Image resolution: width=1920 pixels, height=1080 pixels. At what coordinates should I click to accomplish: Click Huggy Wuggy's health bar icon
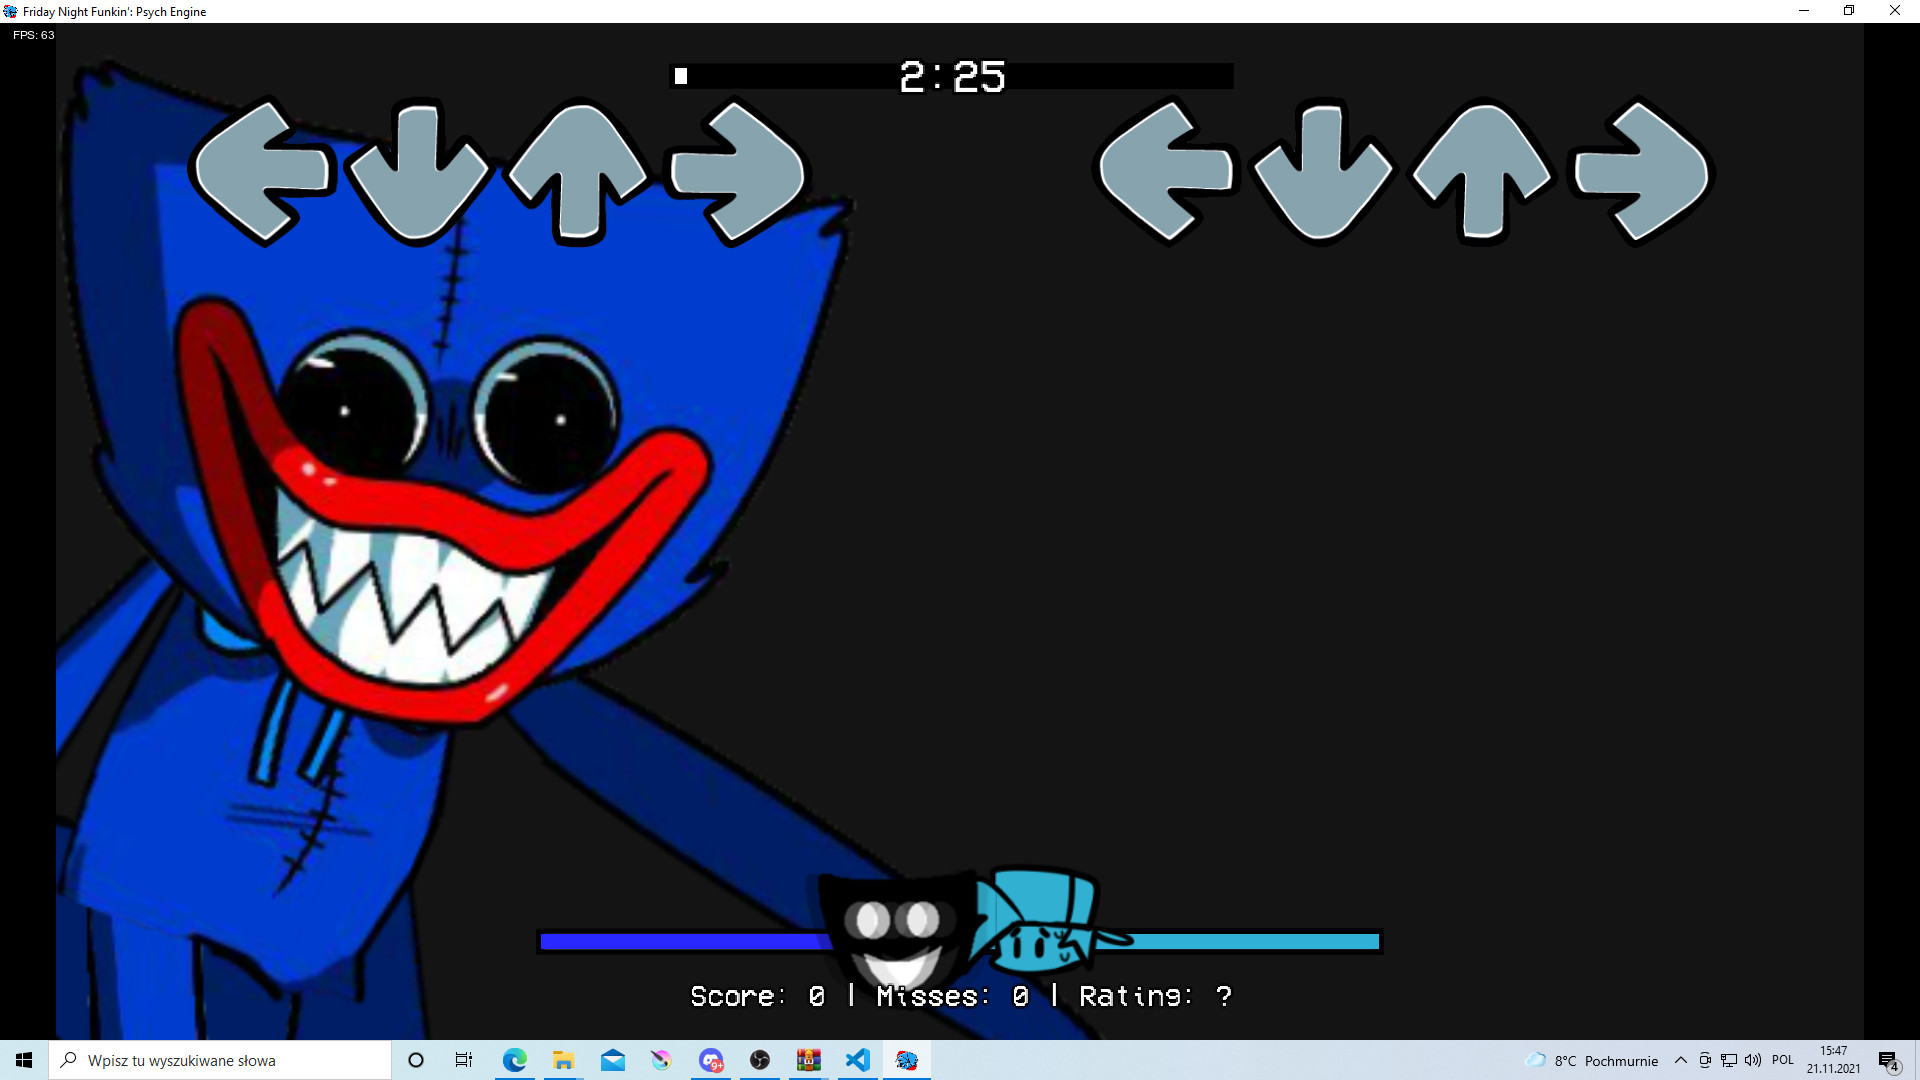[895, 930]
